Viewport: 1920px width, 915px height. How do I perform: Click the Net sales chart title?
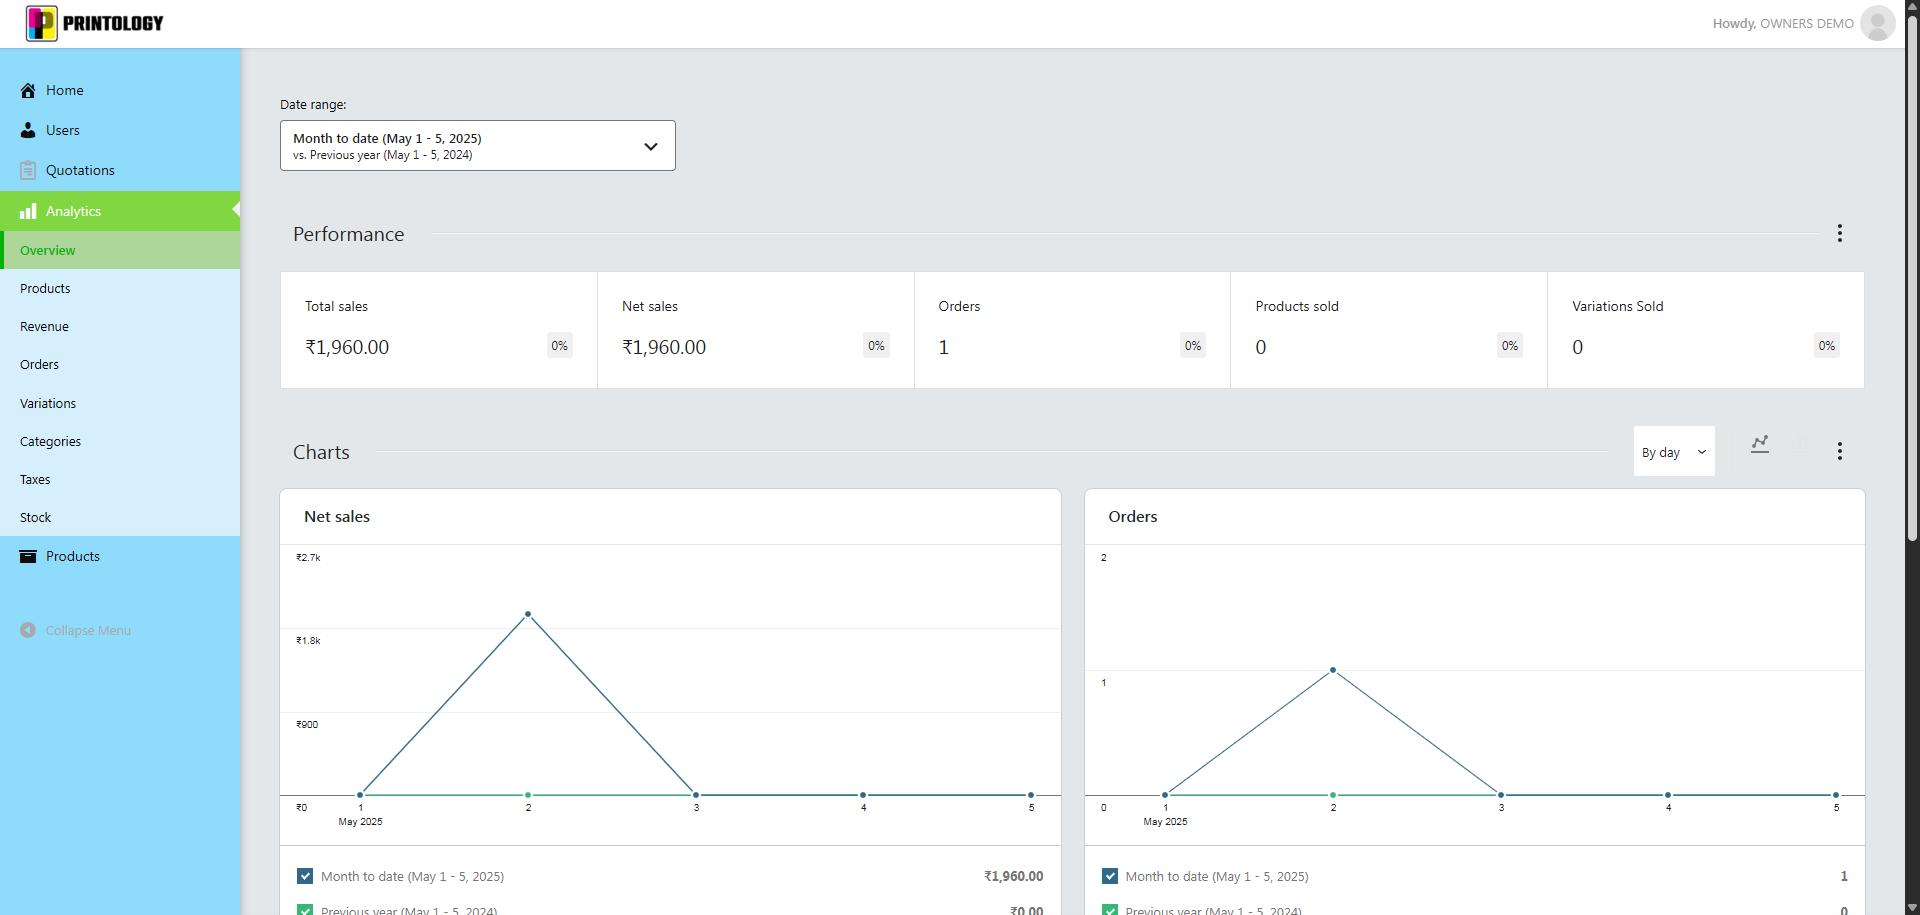click(x=337, y=516)
